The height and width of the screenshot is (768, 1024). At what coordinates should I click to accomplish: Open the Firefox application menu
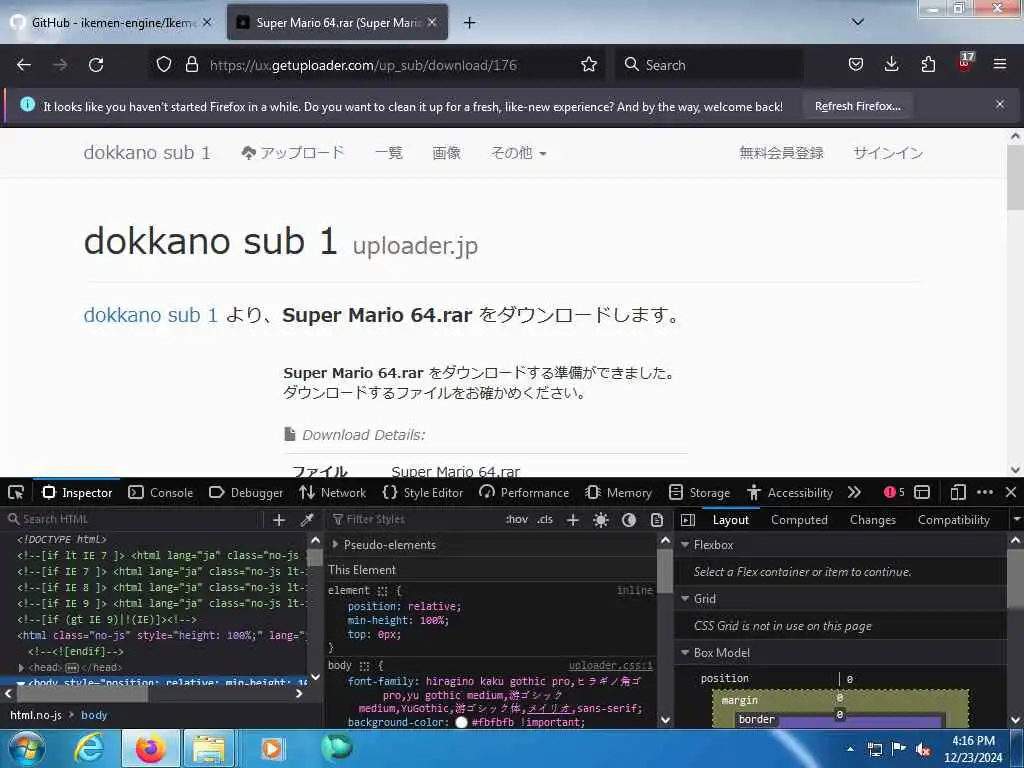1000,65
